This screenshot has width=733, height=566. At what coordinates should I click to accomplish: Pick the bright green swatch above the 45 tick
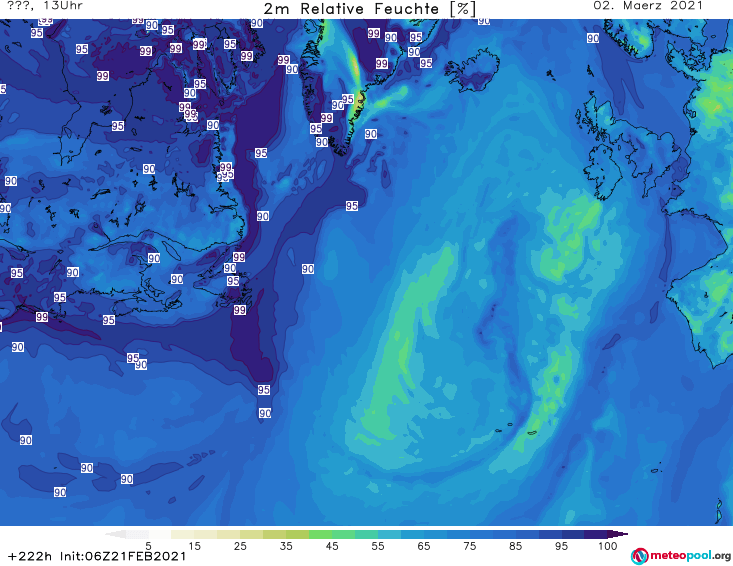point(320,534)
